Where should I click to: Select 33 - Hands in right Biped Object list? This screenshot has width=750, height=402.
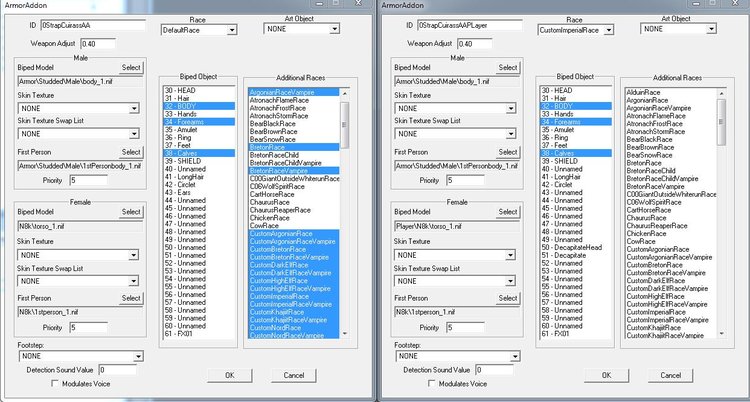576,114
